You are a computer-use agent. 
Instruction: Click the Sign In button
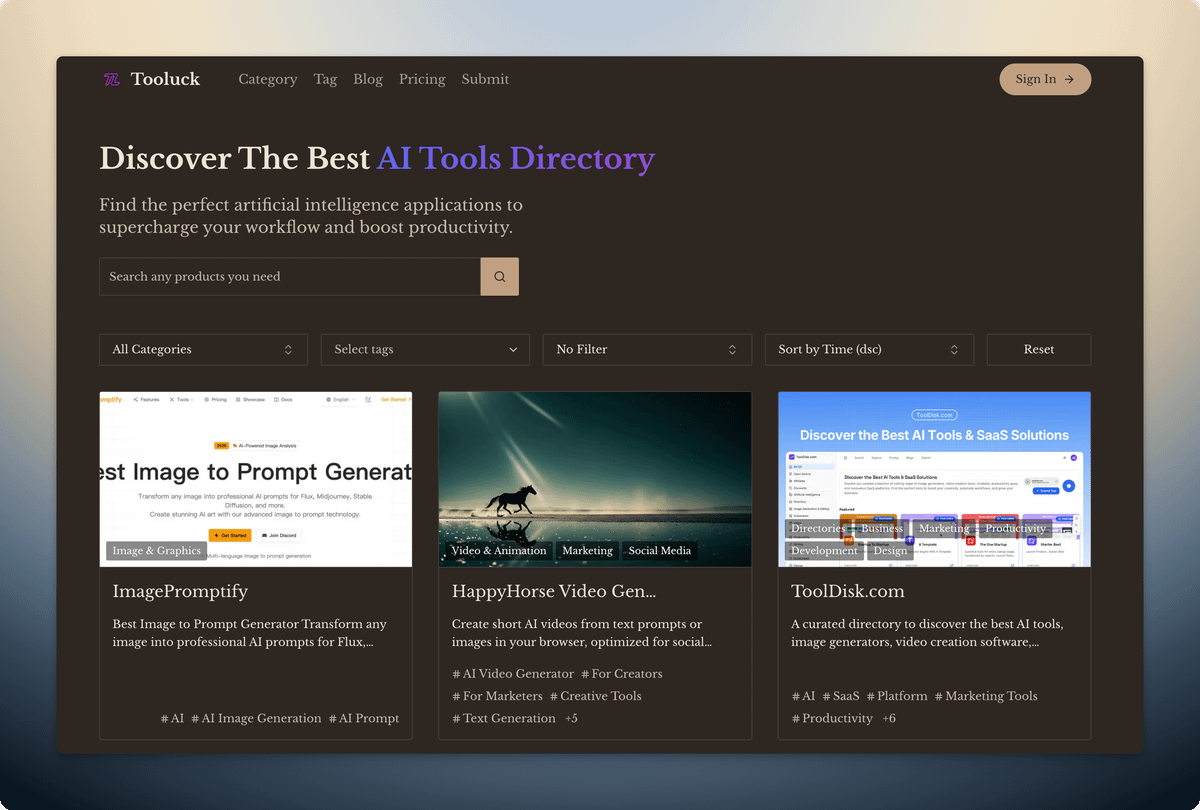coord(1044,79)
